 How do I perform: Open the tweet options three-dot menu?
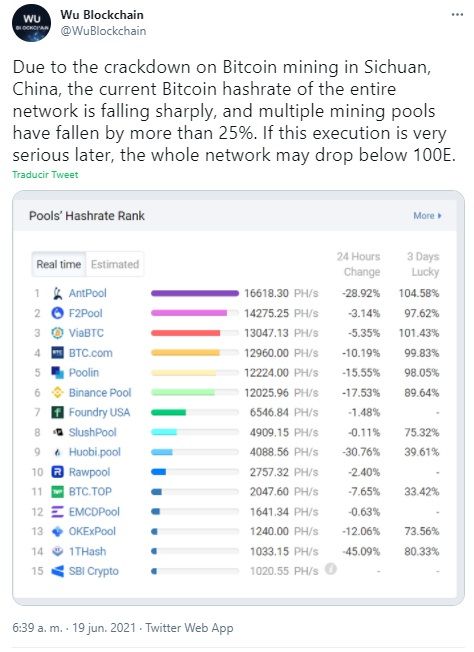click(x=457, y=15)
